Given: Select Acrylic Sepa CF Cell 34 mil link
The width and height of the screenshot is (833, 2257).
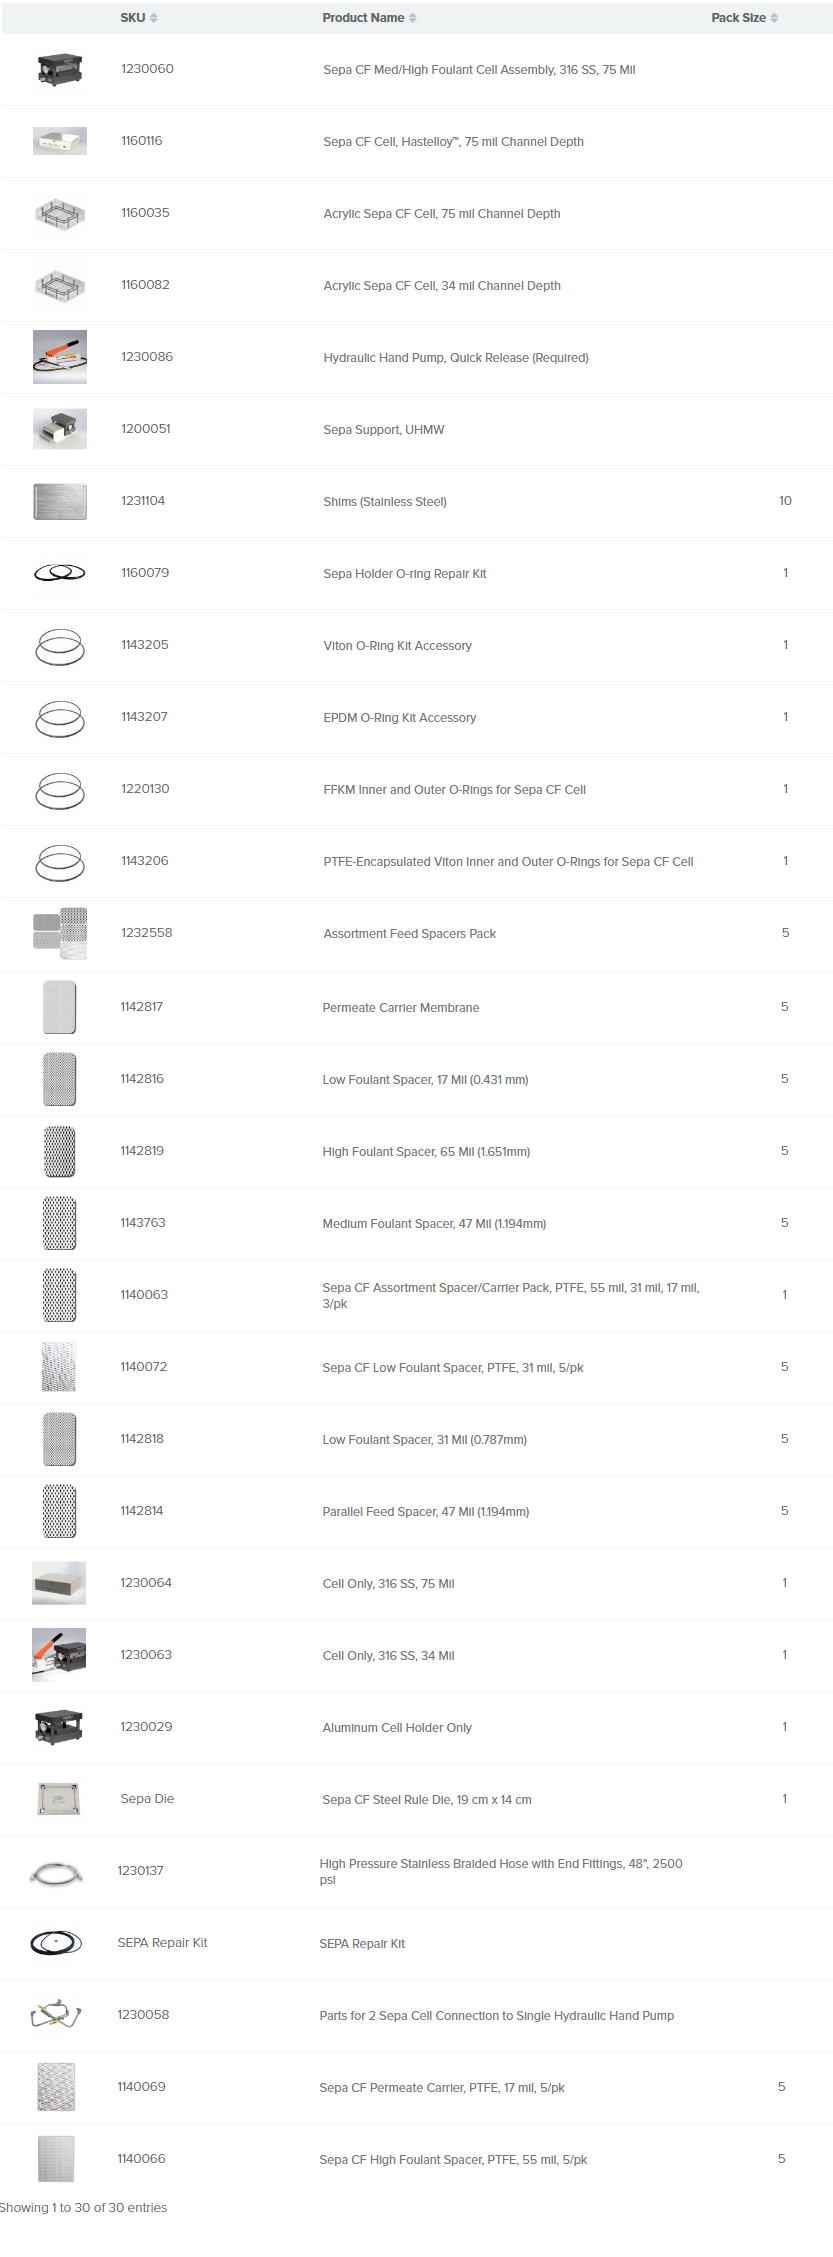Looking at the screenshot, I should click(442, 286).
